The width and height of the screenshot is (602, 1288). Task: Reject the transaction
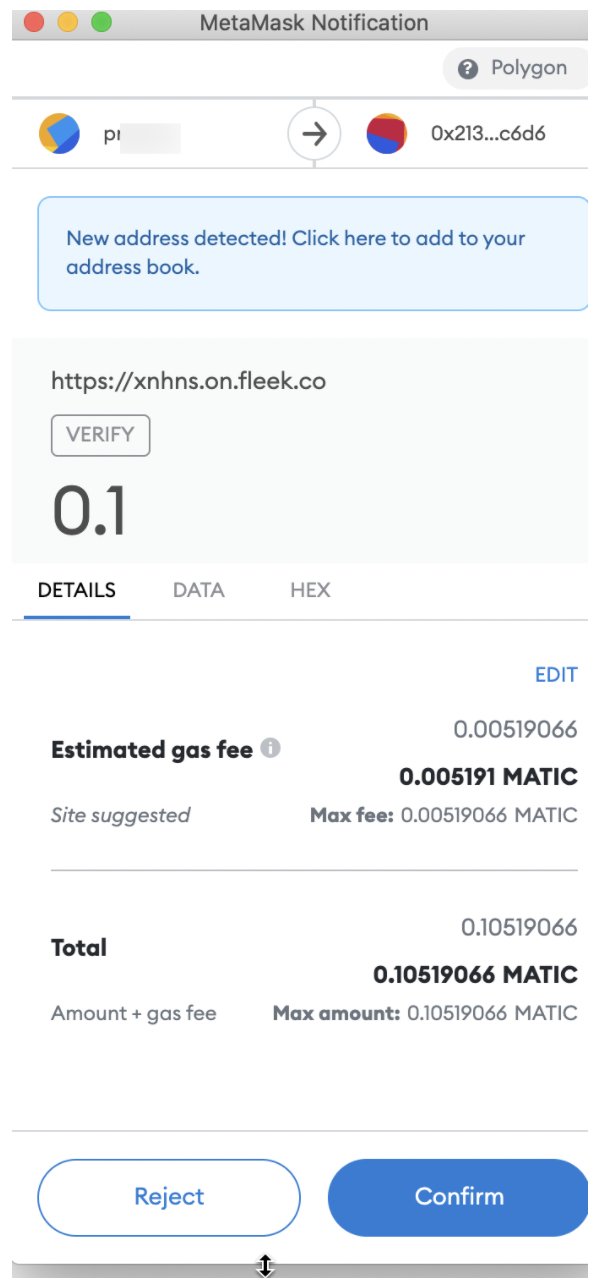[169, 1197]
